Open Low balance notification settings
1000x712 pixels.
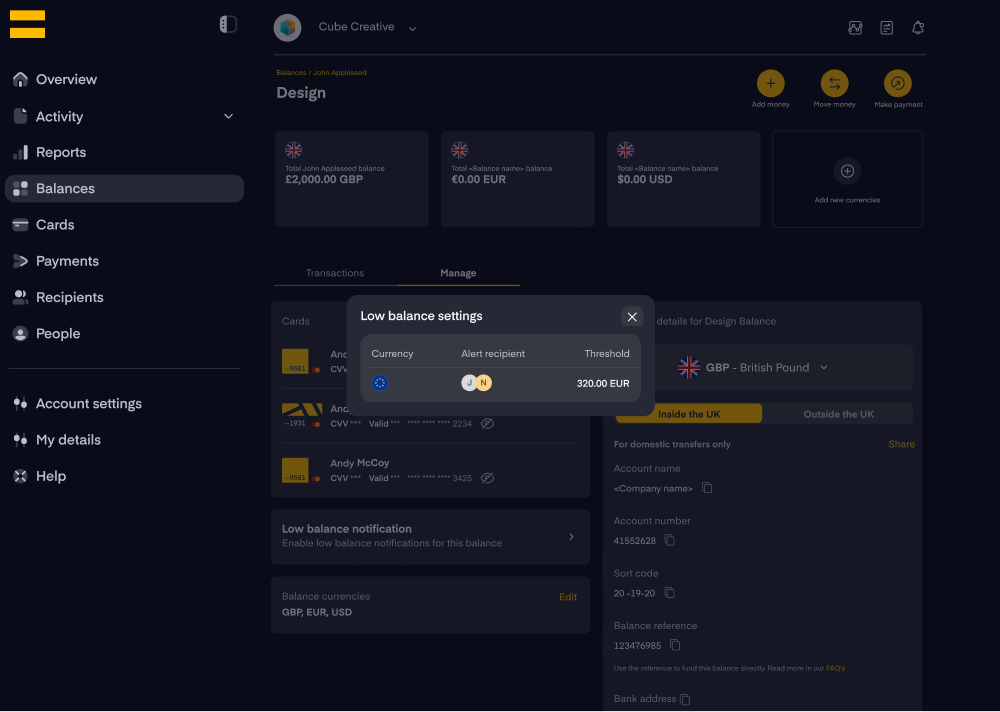430,537
